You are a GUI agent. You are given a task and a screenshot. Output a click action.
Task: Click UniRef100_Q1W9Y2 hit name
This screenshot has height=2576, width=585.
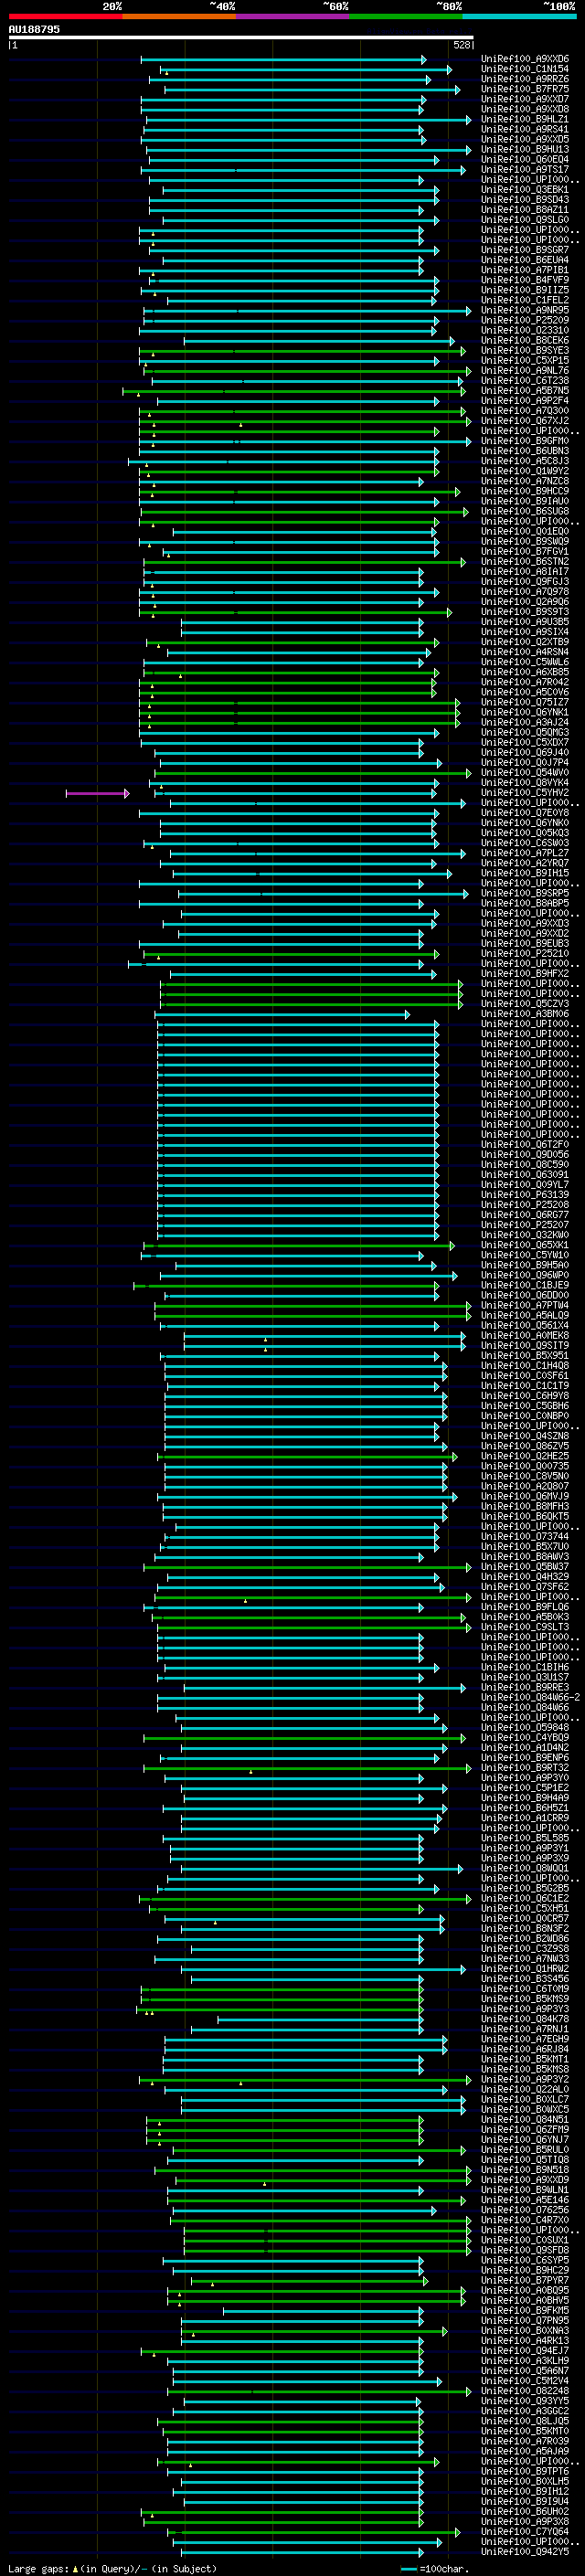click(x=525, y=471)
